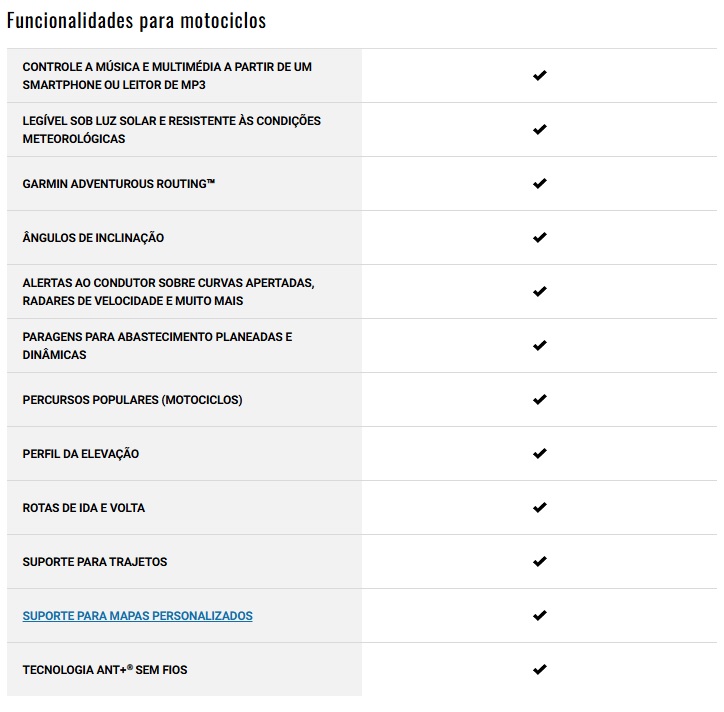Click checkmark for Ângulos de Inclinação

pyautogui.click(x=540, y=237)
